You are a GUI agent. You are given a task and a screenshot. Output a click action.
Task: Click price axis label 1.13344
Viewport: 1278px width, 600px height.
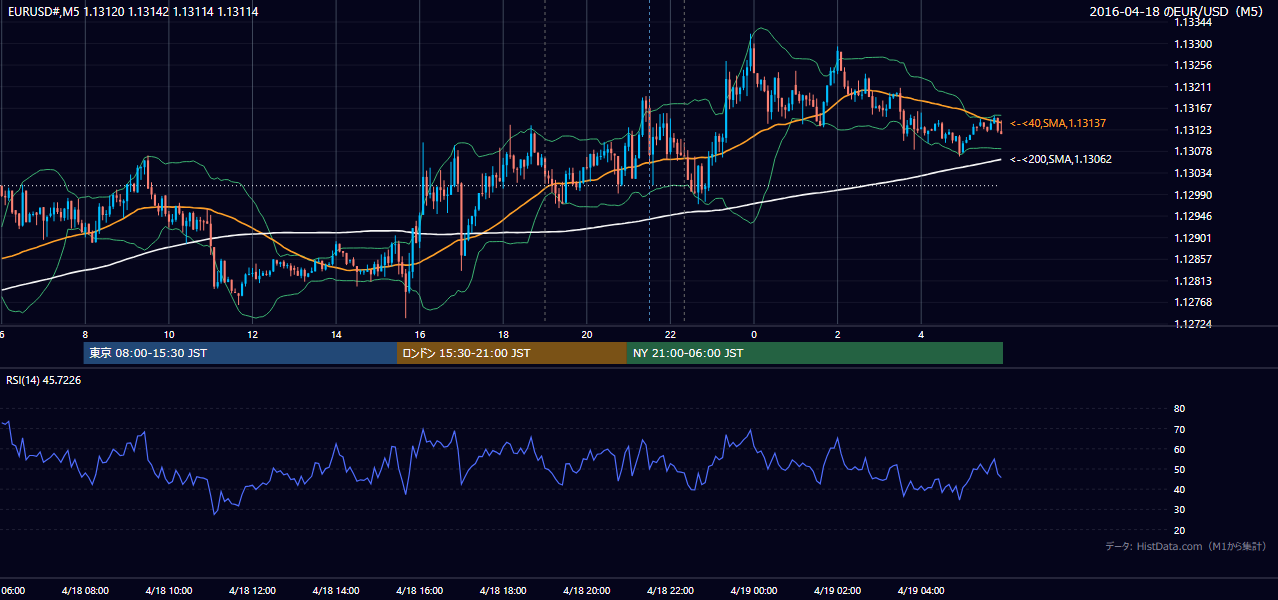1193,22
